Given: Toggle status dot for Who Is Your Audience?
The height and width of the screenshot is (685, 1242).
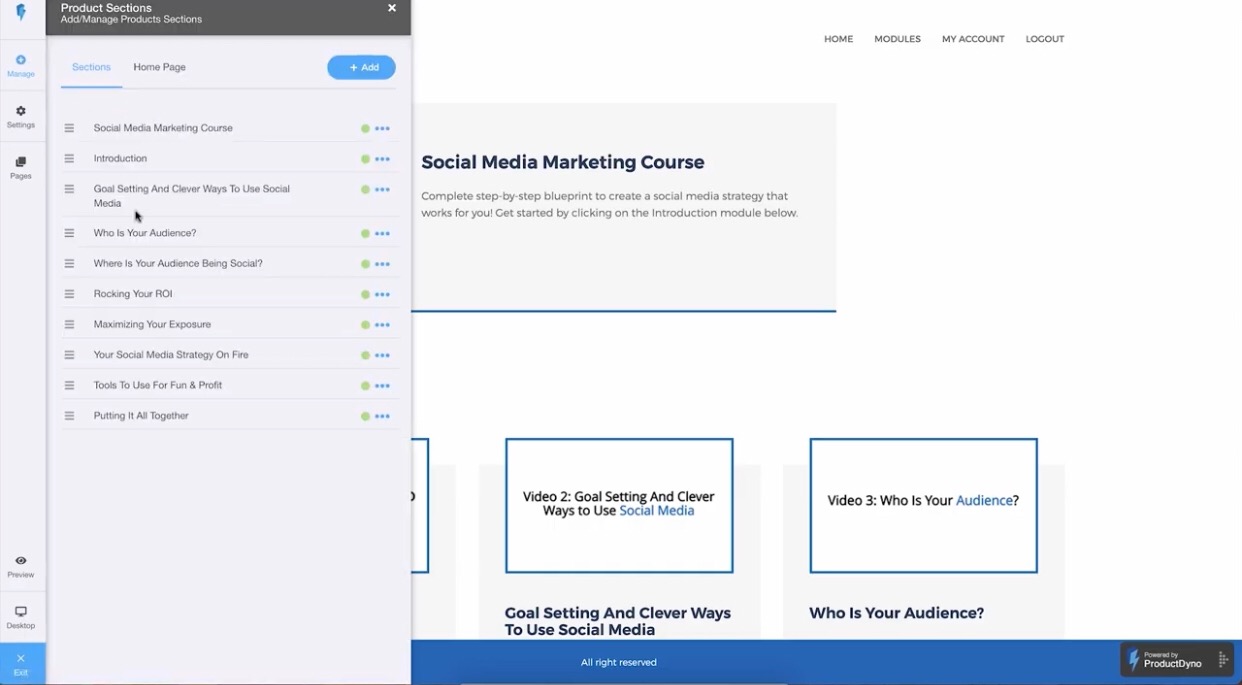Looking at the screenshot, I should point(365,234).
